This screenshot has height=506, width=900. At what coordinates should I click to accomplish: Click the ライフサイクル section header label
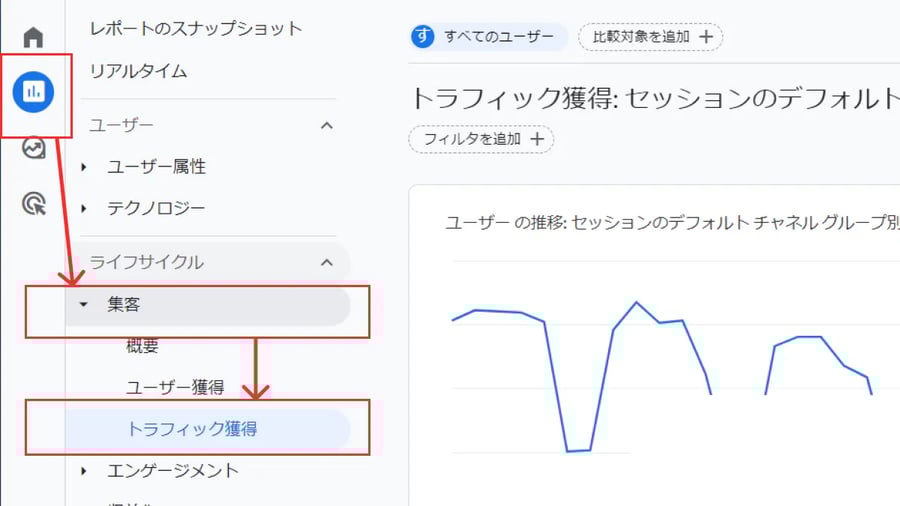[x=146, y=262]
